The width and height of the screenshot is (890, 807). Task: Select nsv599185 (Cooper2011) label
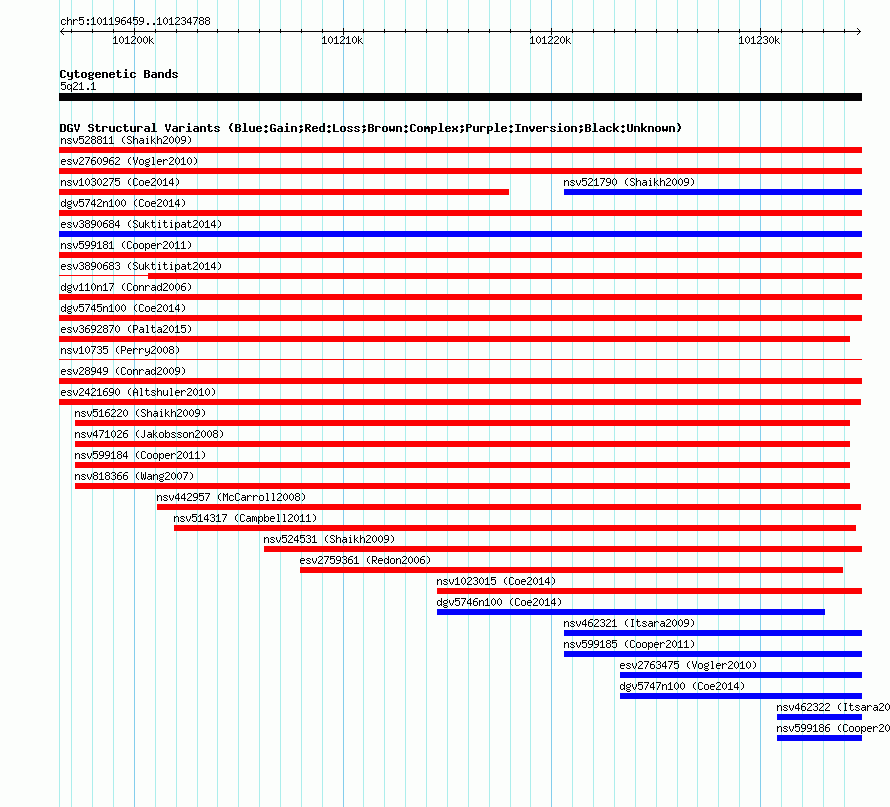(629, 644)
